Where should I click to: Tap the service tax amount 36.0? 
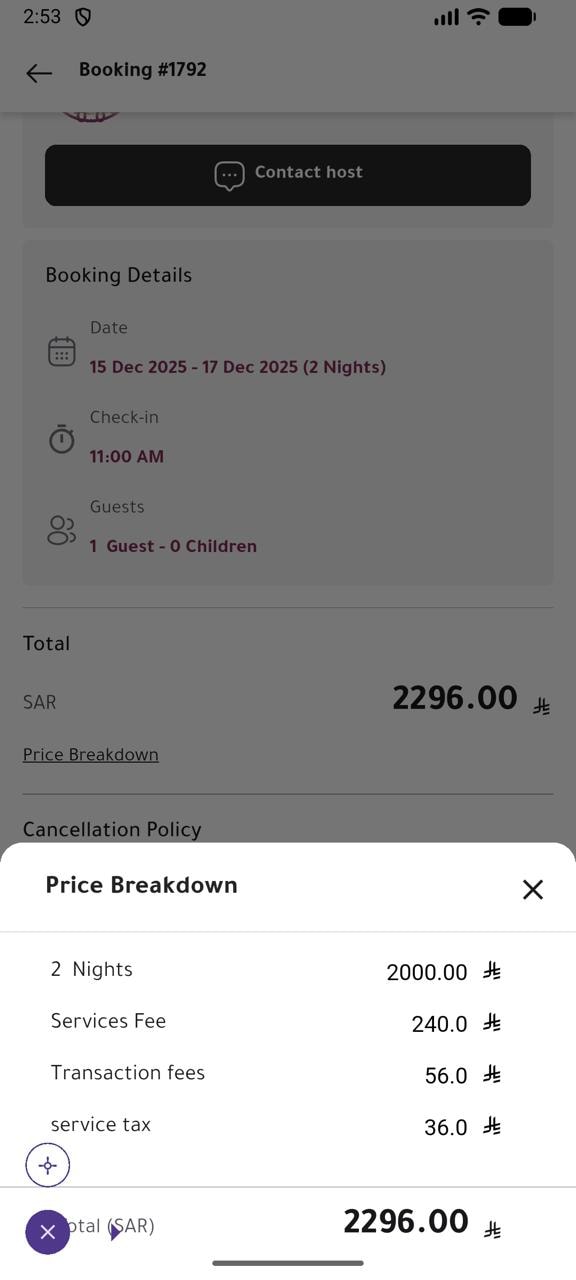coord(446,1127)
